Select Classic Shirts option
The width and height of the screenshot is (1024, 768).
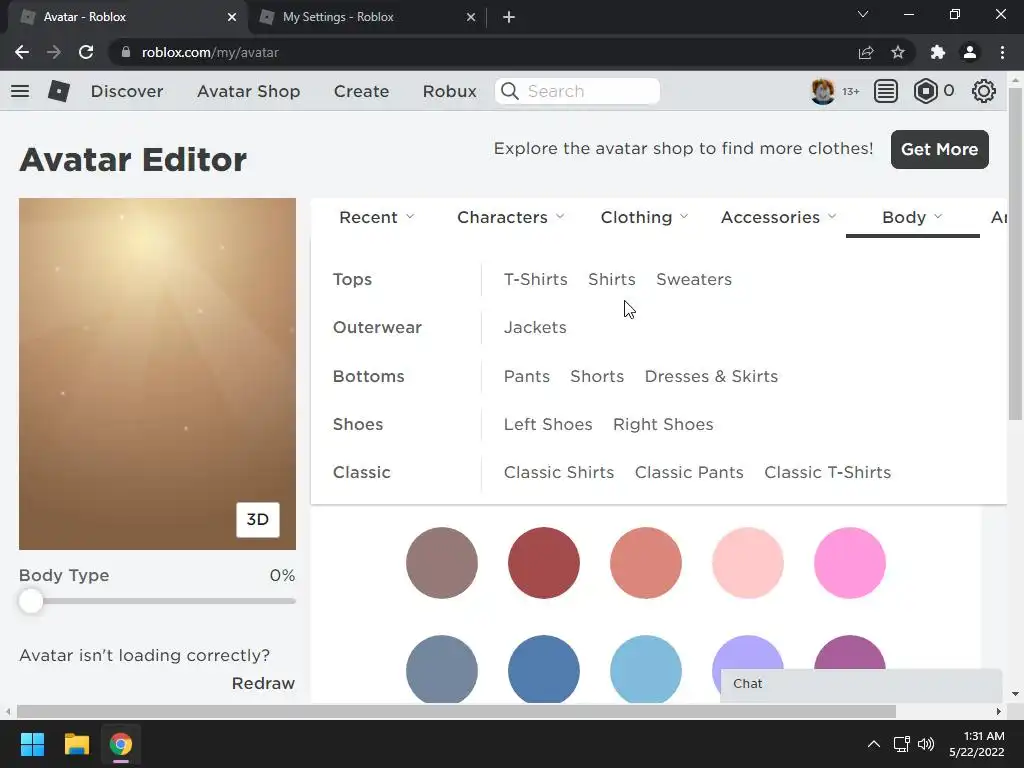(x=558, y=473)
